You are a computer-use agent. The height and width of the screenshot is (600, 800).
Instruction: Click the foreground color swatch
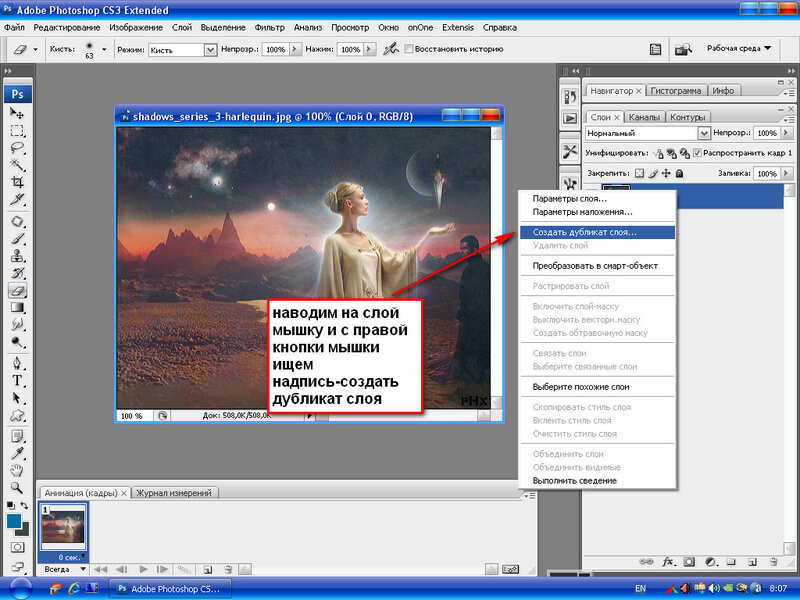click(14, 520)
